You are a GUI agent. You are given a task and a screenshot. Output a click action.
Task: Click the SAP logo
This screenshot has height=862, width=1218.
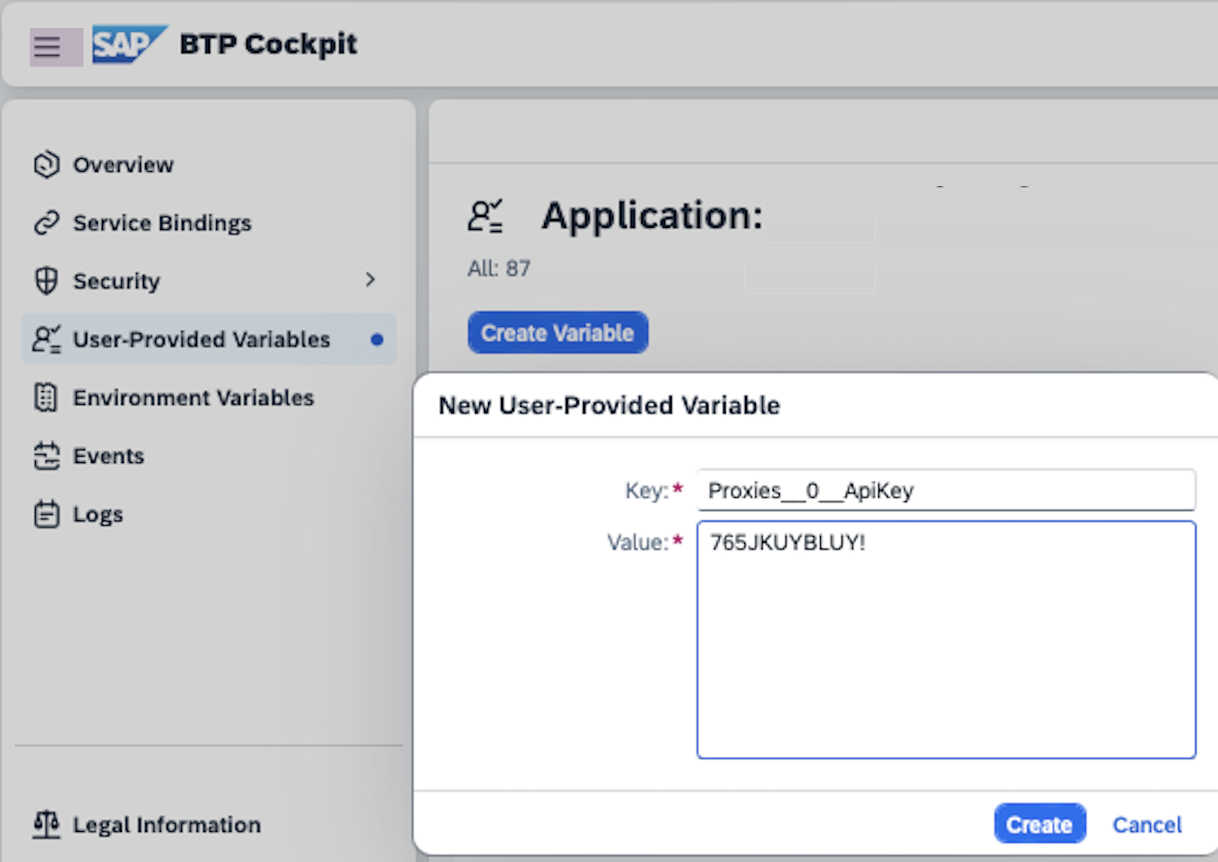(130, 45)
